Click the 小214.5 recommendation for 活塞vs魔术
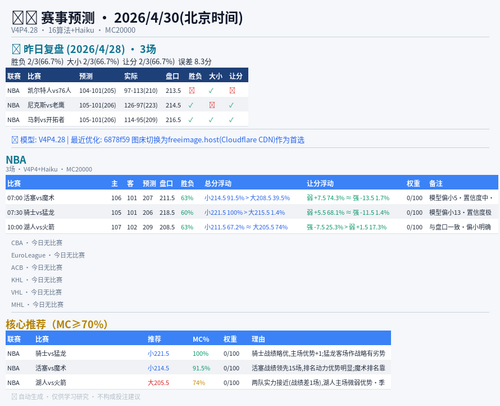 coord(158,368)
